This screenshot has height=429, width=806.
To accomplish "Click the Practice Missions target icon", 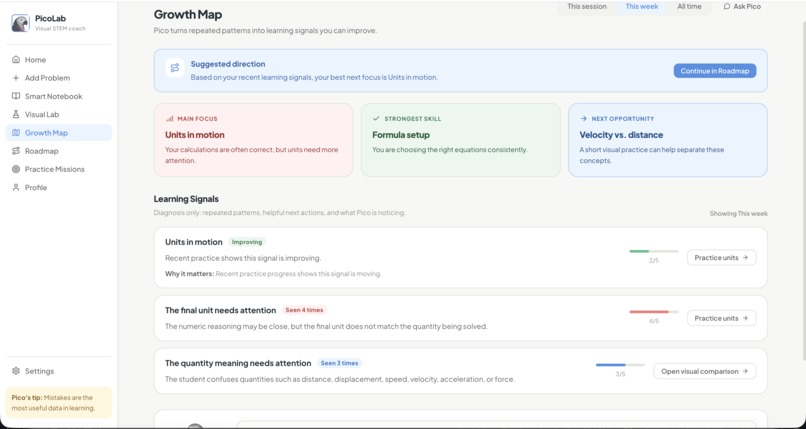I will [16, 169].
